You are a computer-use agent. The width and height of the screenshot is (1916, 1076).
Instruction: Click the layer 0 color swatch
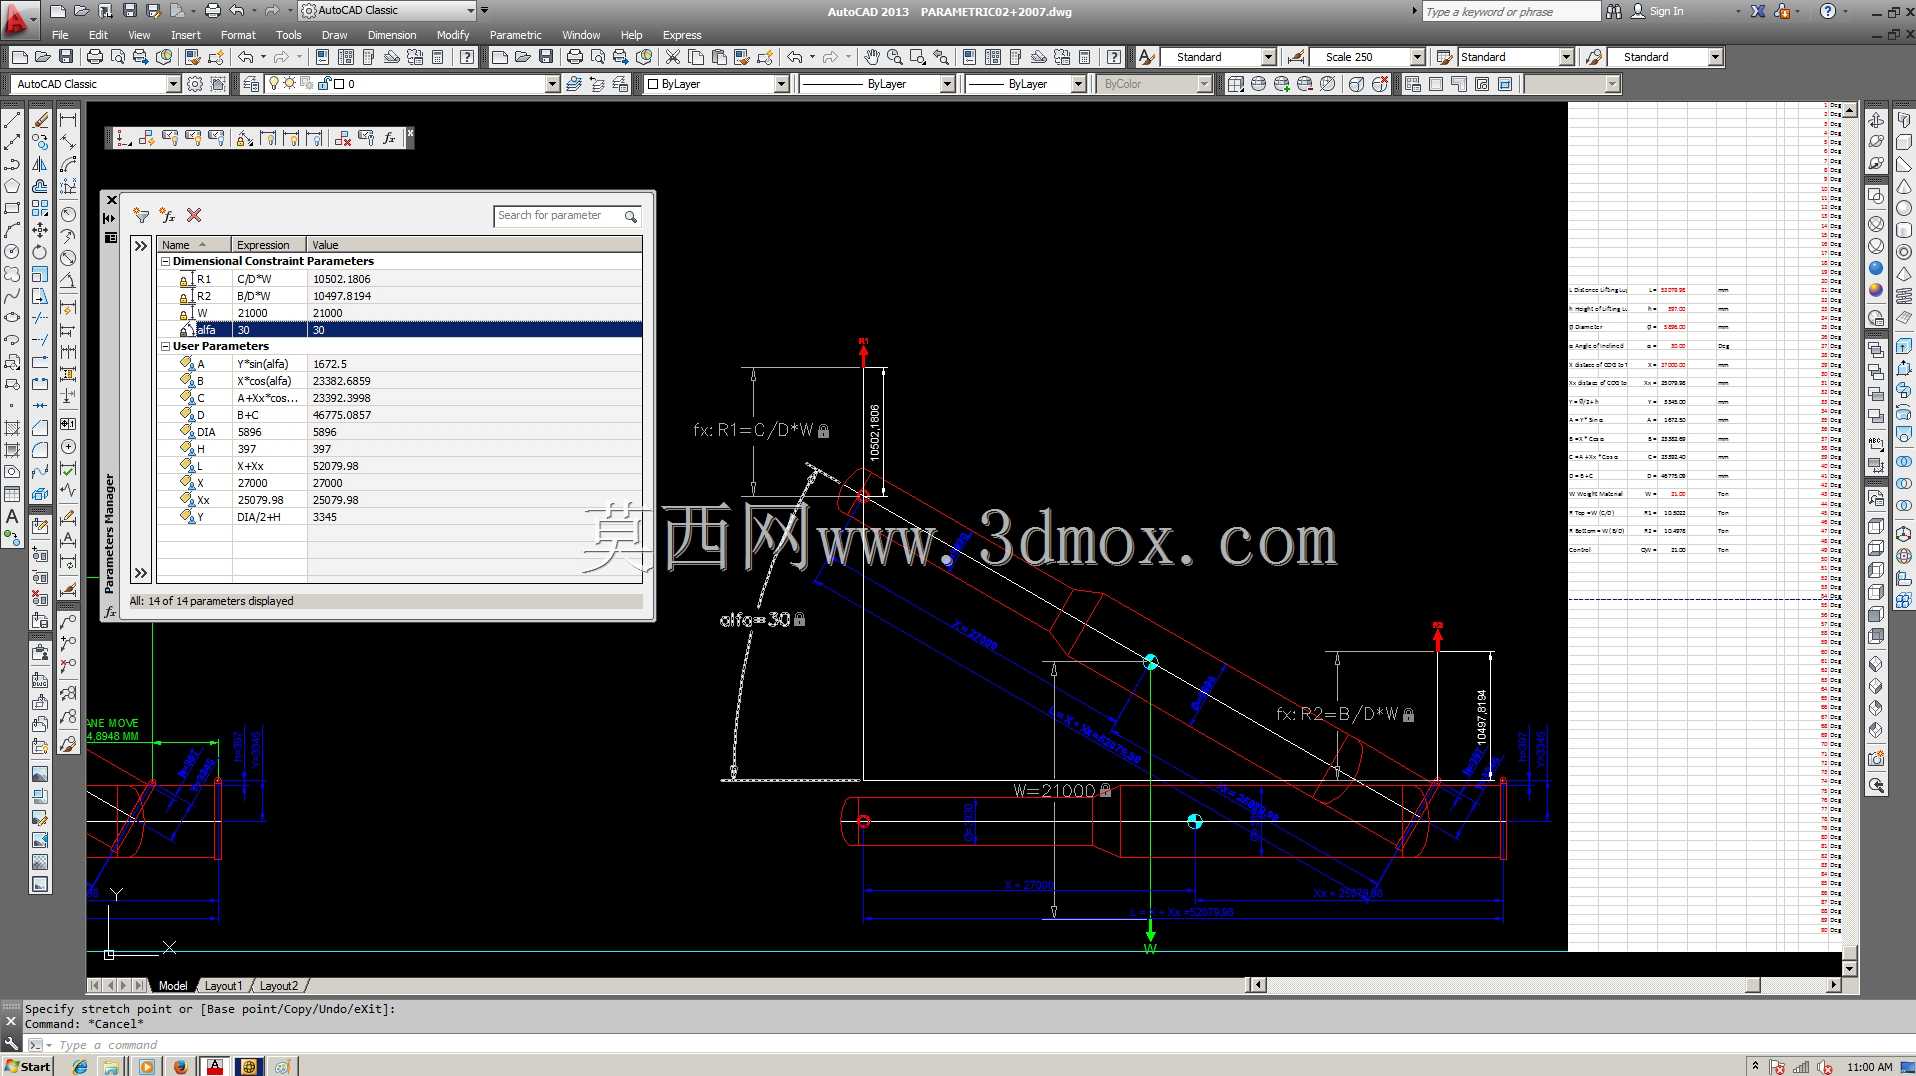click(339, 84)
